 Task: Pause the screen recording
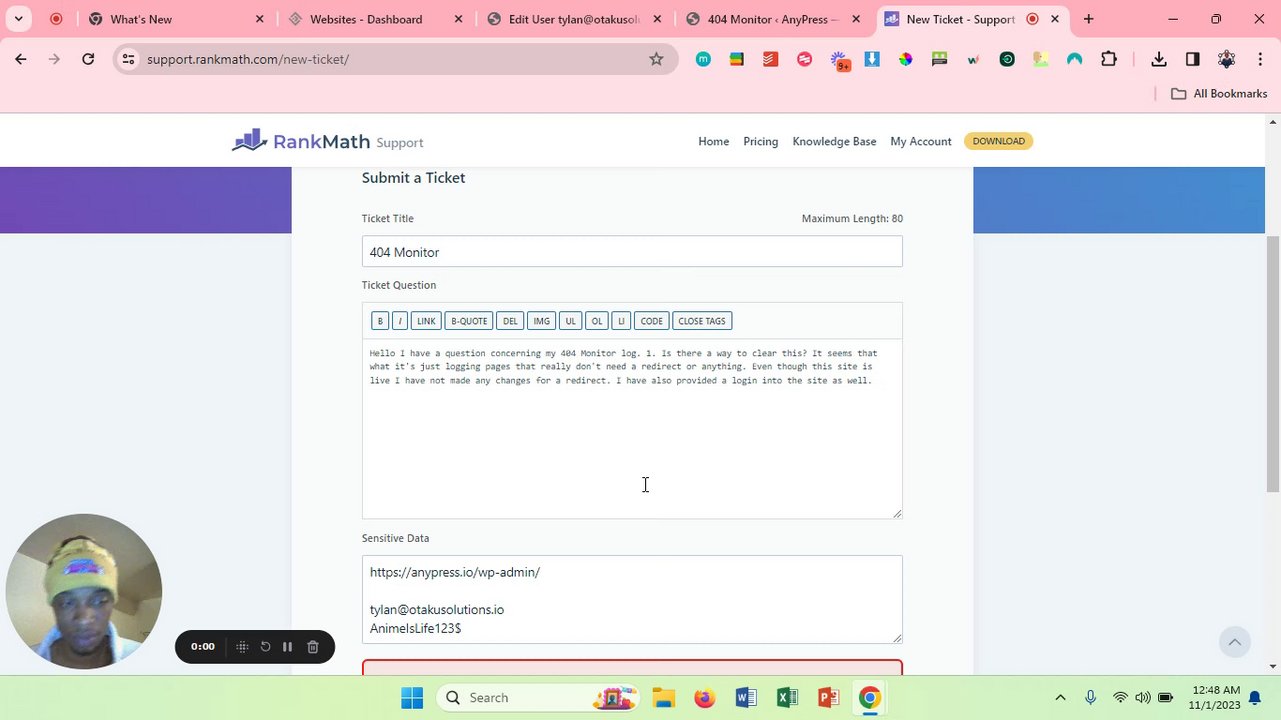click(x=287, y=647)
